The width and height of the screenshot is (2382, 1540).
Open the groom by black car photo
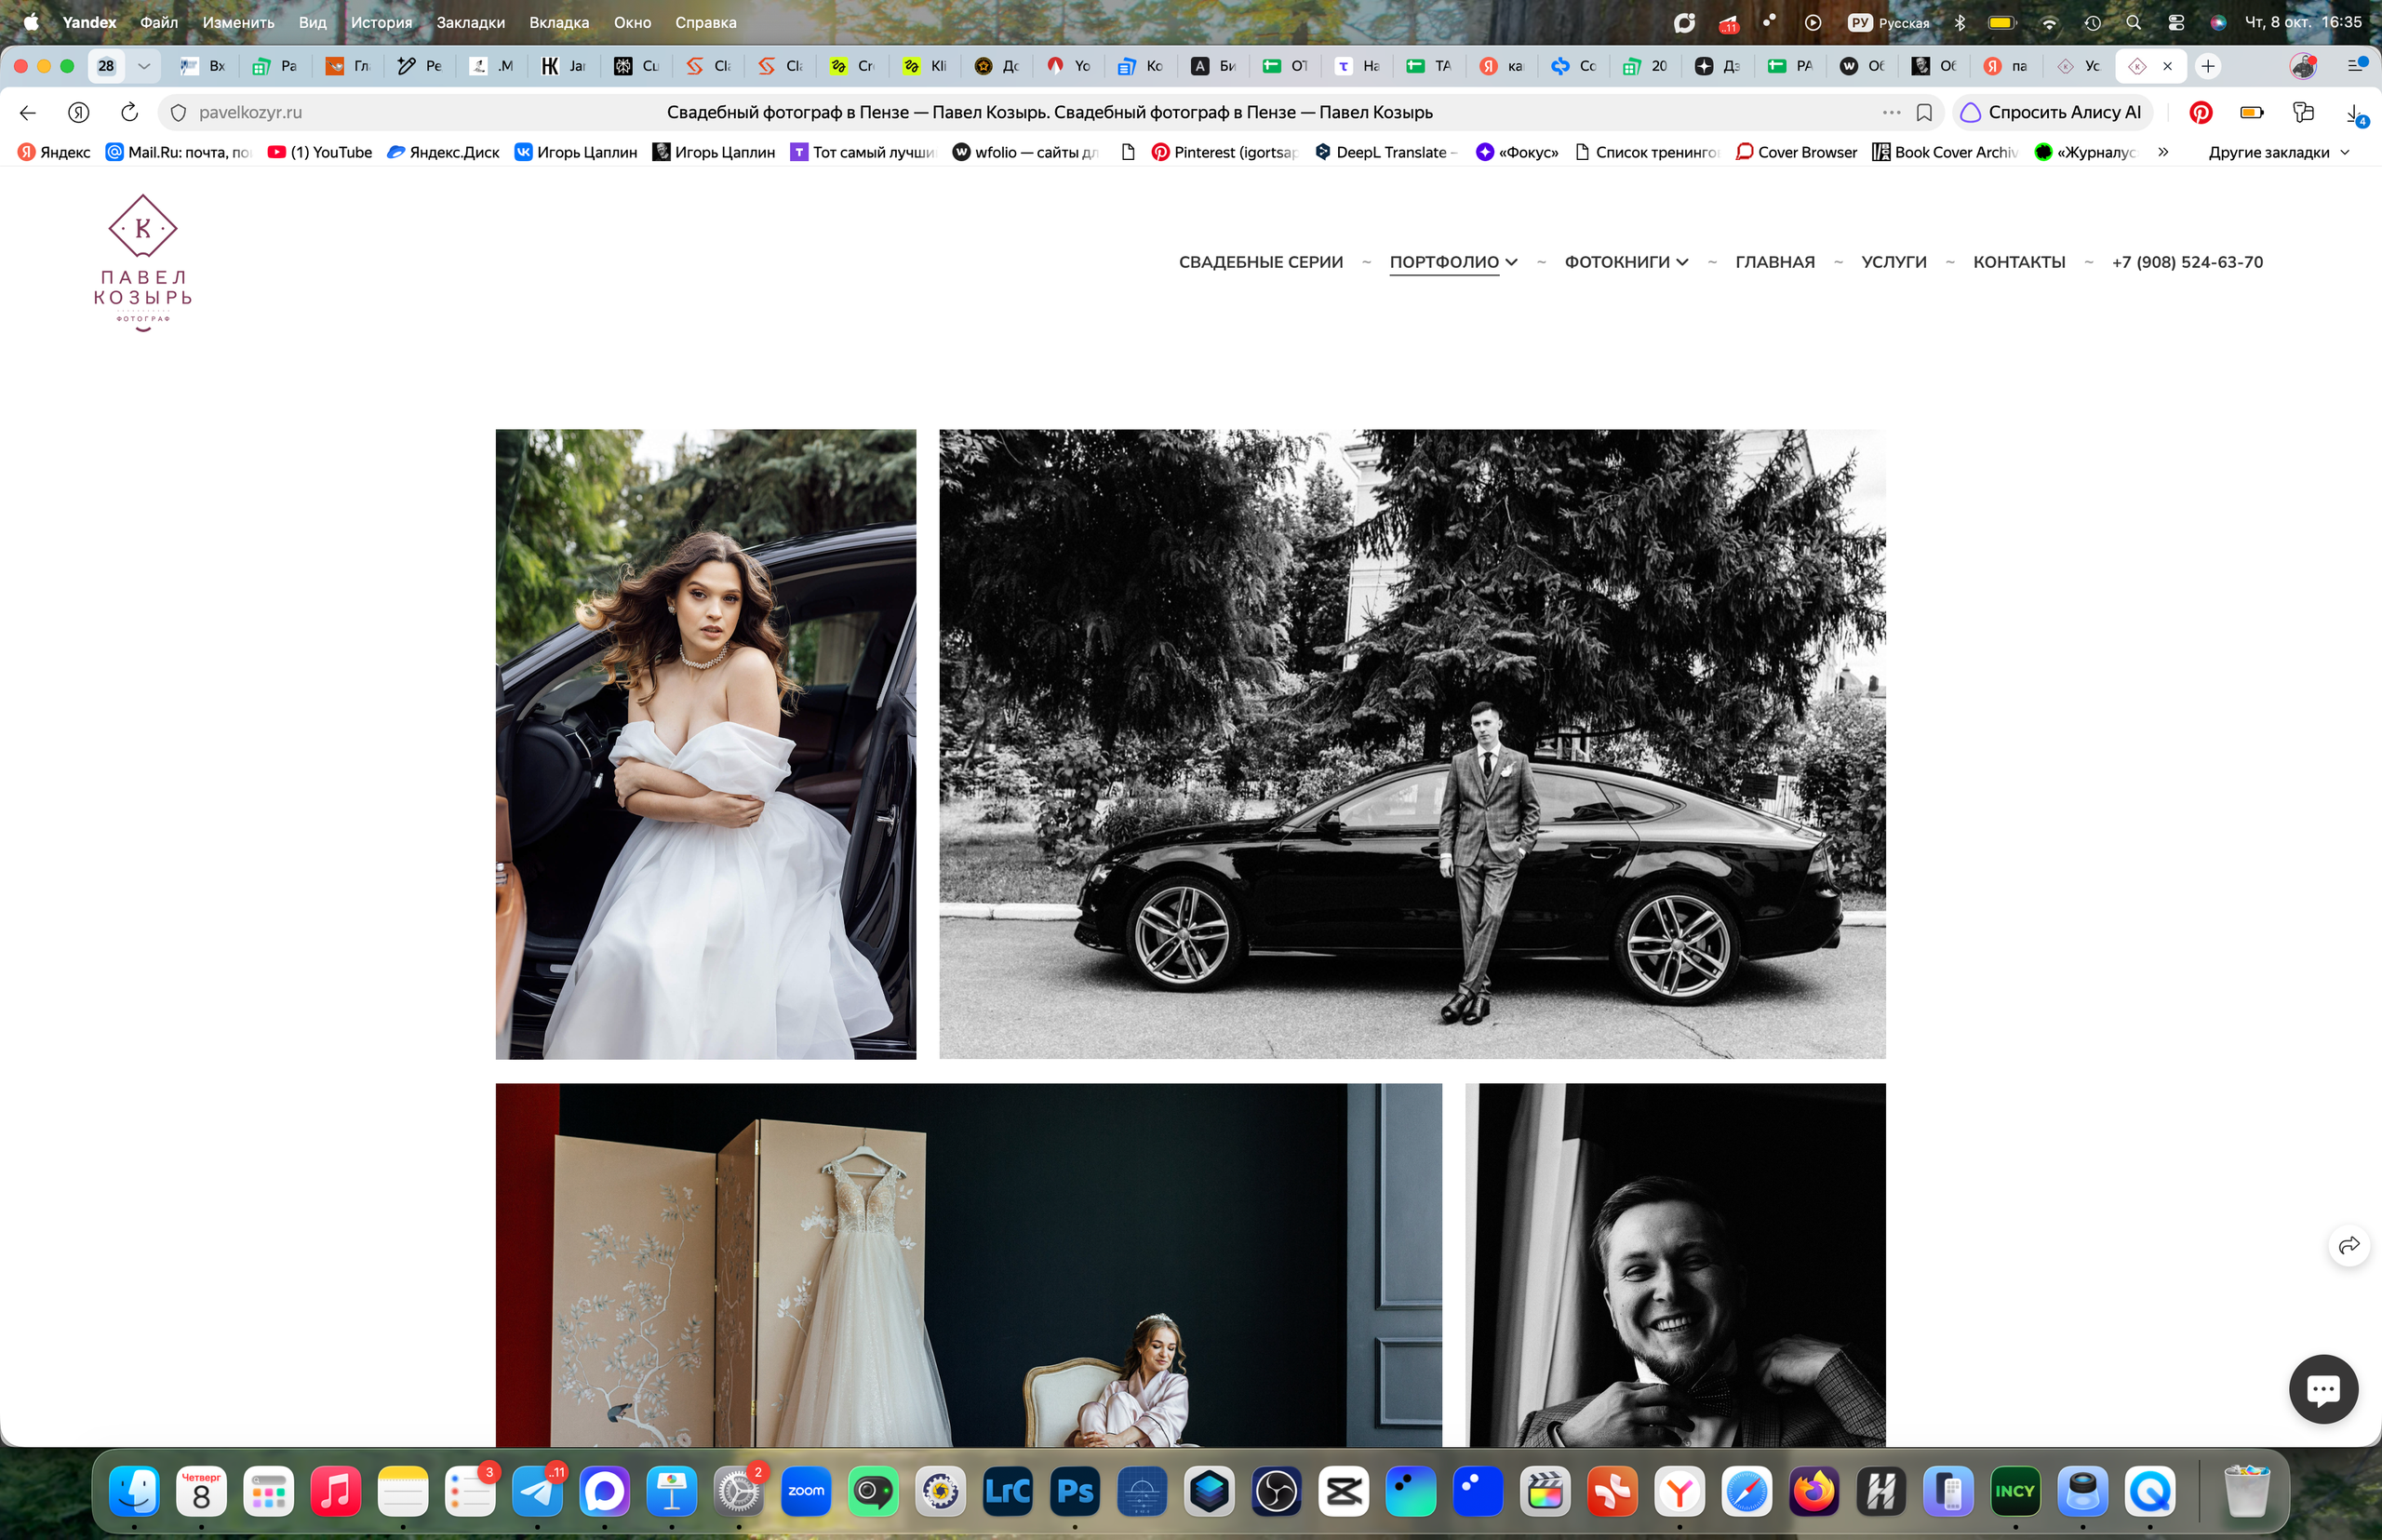click(x=1412, y=744)
